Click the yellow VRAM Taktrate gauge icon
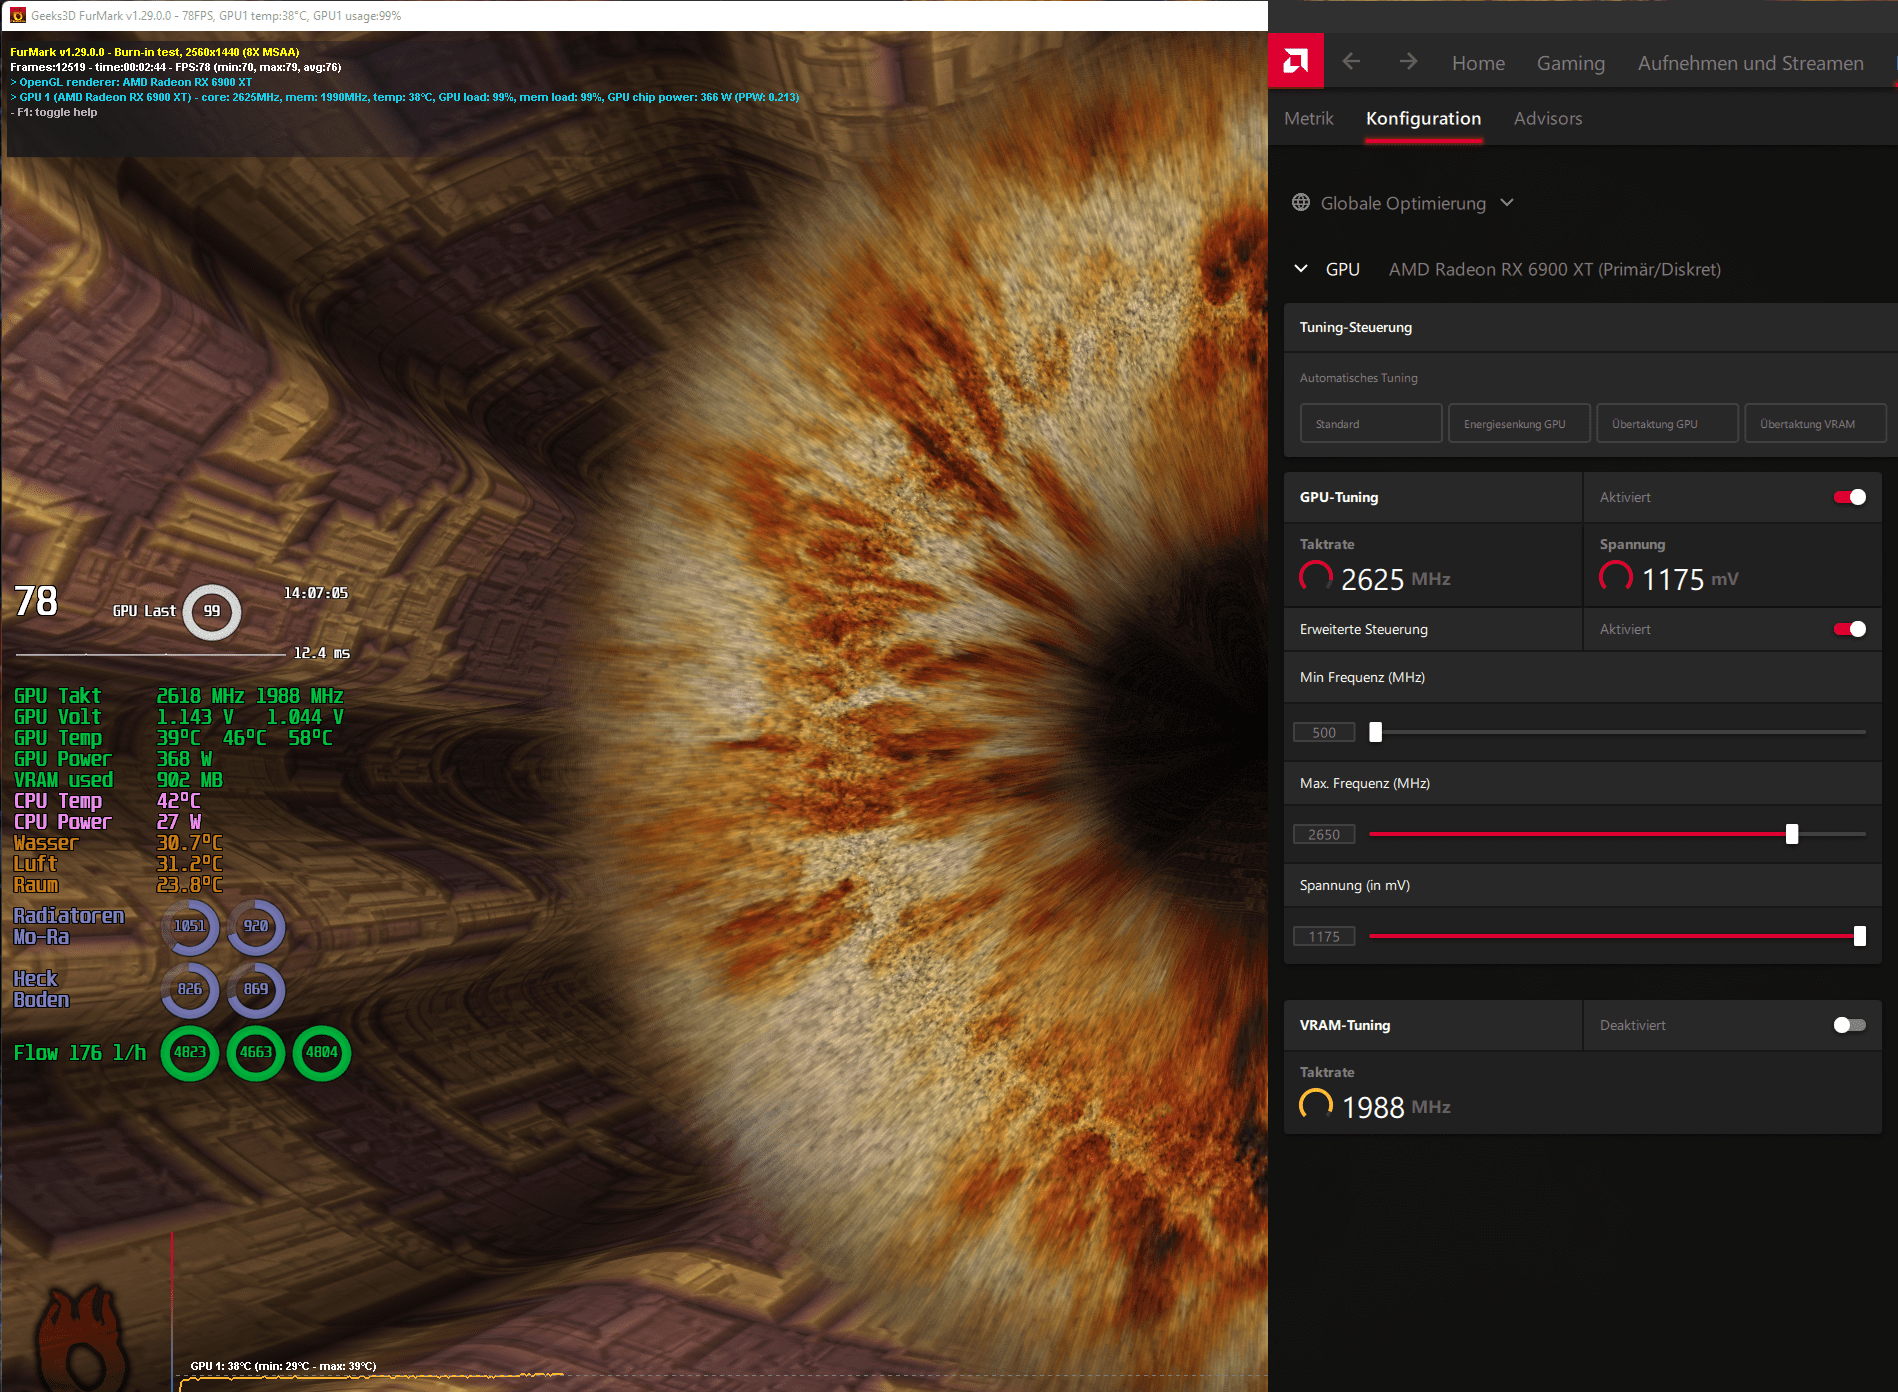 pyautogui.click(x=1316, y=1105)
